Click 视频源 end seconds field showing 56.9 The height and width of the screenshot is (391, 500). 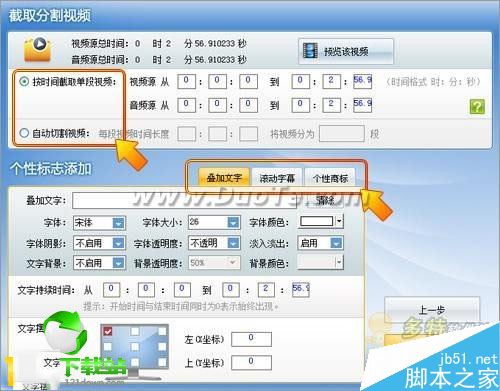tap(362, 81)
